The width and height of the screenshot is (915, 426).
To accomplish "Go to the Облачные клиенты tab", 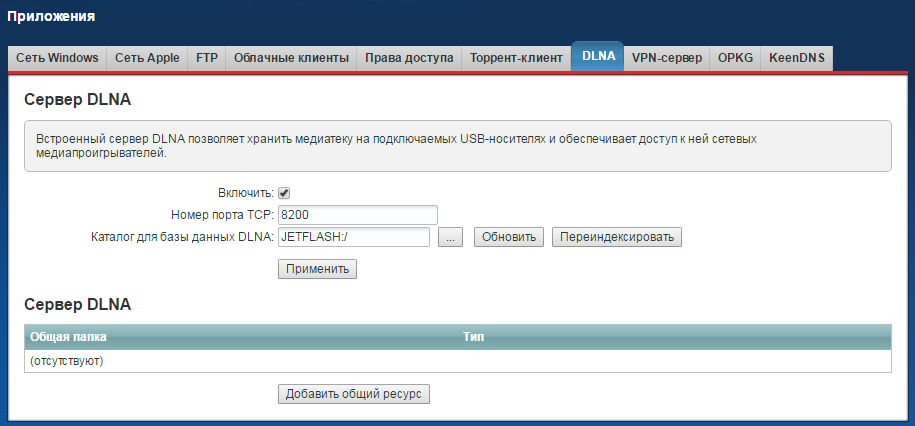I will tap(291, 58).
